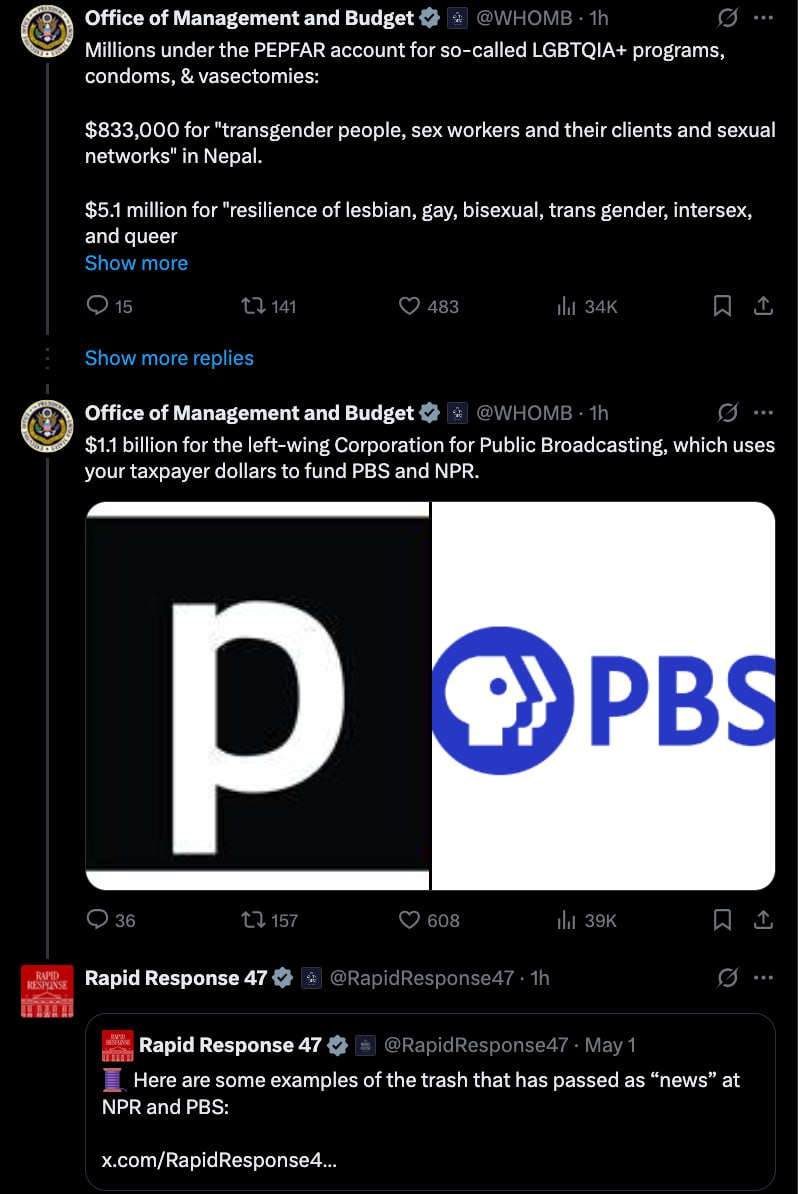798x1194 pixels.
Task: Open Grok icon on the PEPFAR tweet
Action: point(727,18)
